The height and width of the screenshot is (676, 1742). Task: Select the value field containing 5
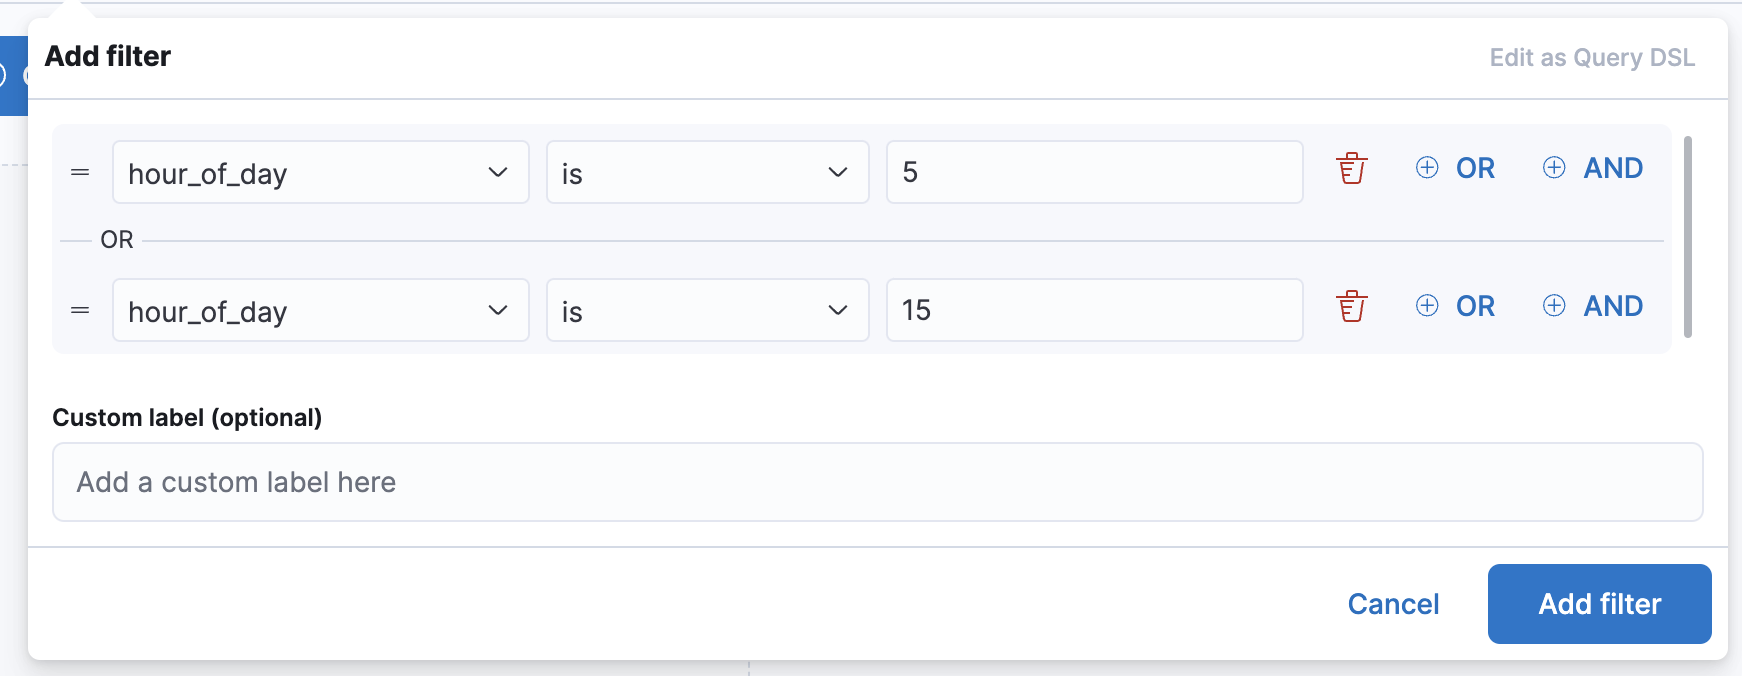click(1093, 171)
